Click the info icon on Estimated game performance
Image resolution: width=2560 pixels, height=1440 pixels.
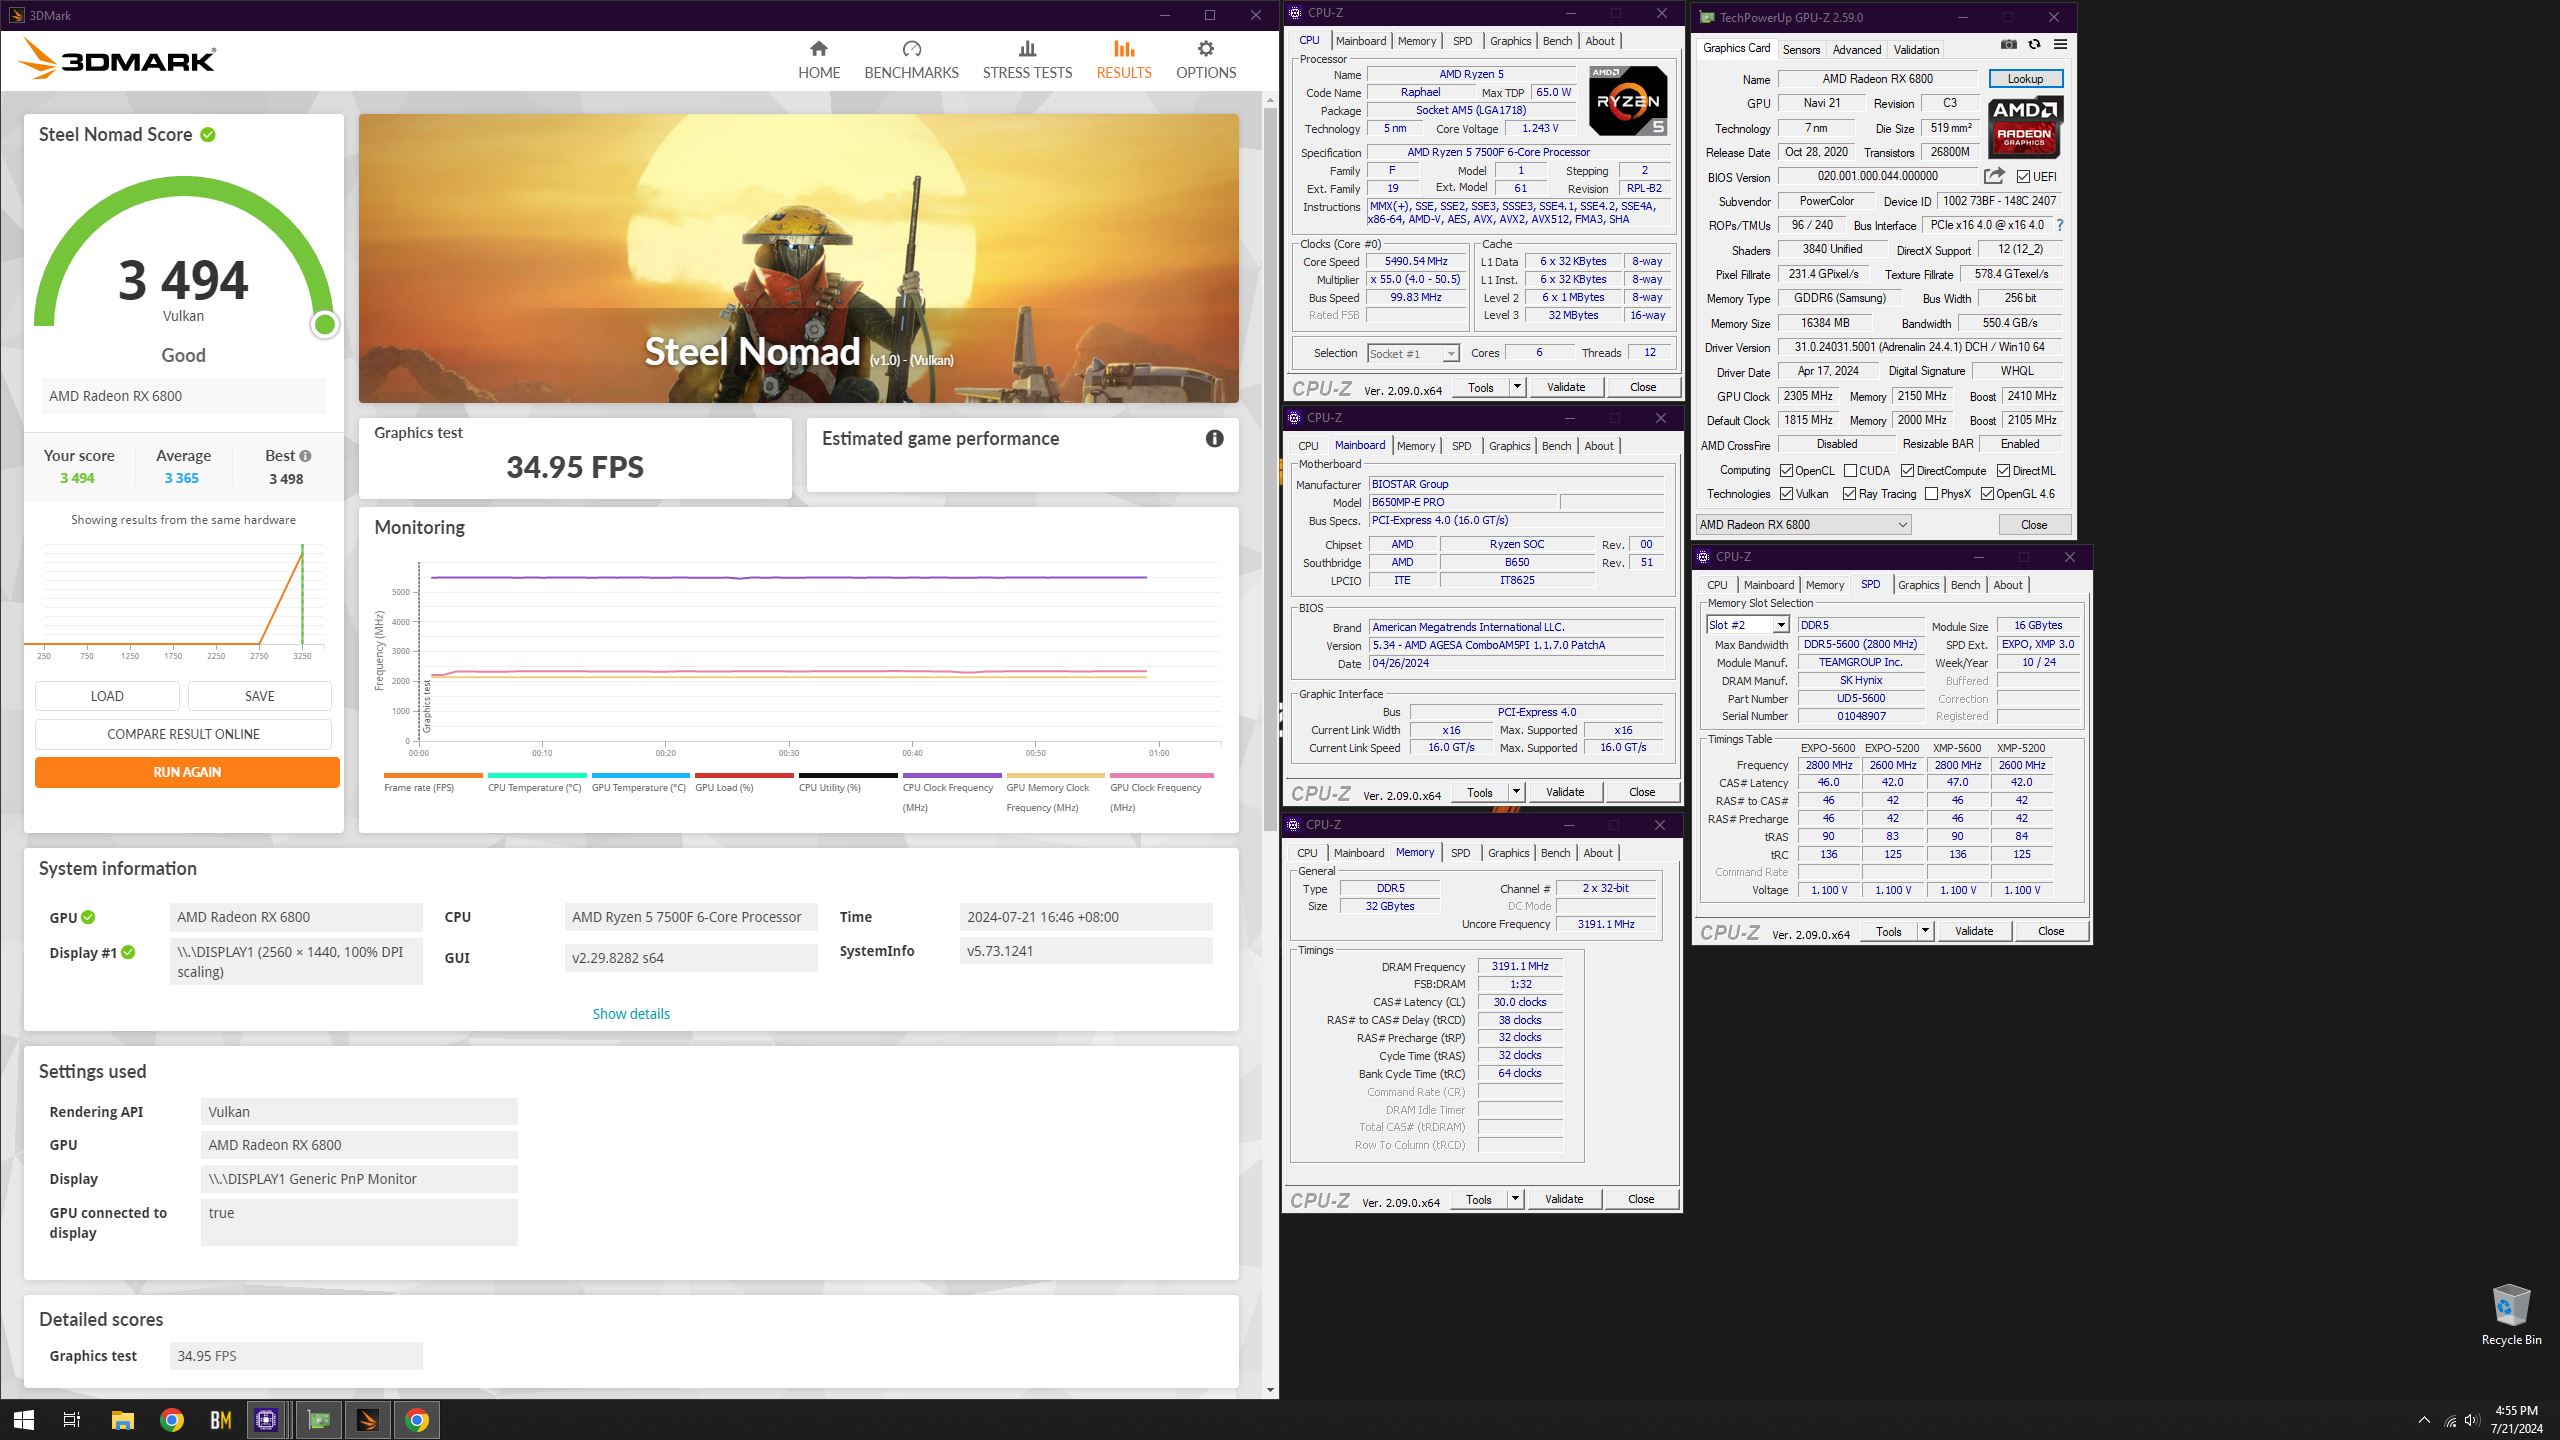tap(1214, 438)
